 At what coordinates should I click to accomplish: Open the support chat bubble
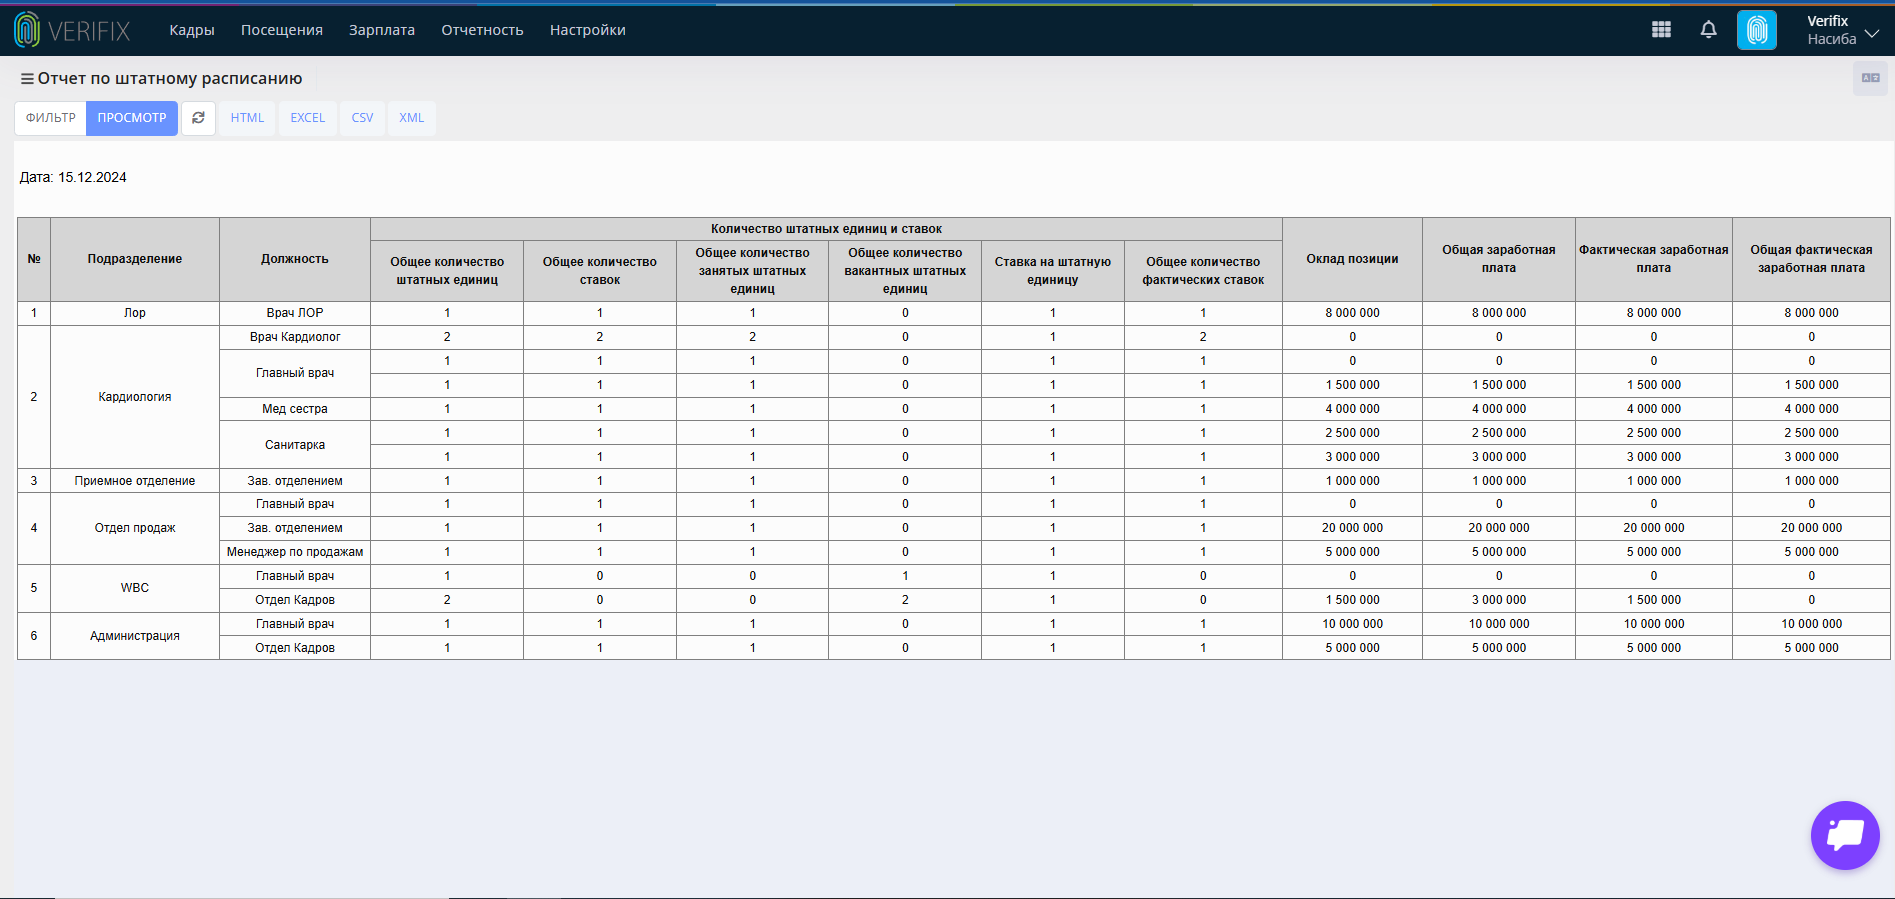point(1845,835)
